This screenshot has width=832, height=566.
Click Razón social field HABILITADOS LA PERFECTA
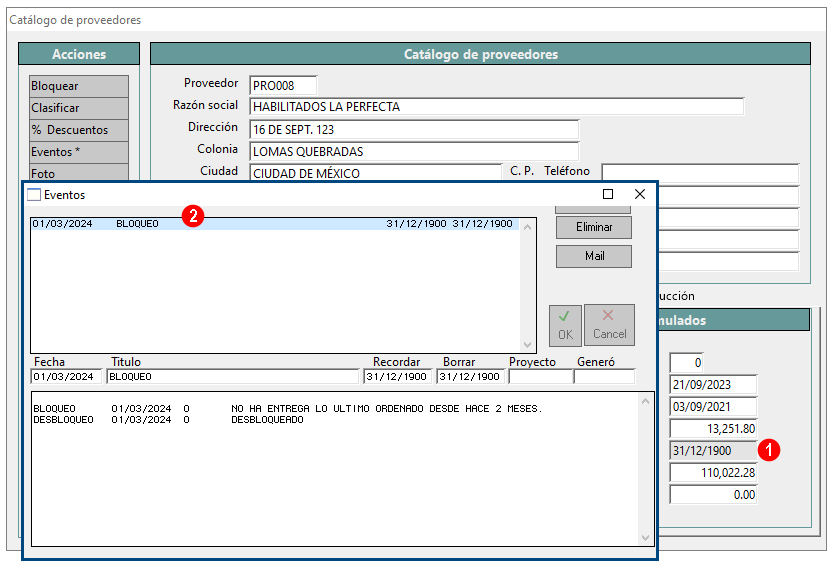tap(497, 107)
